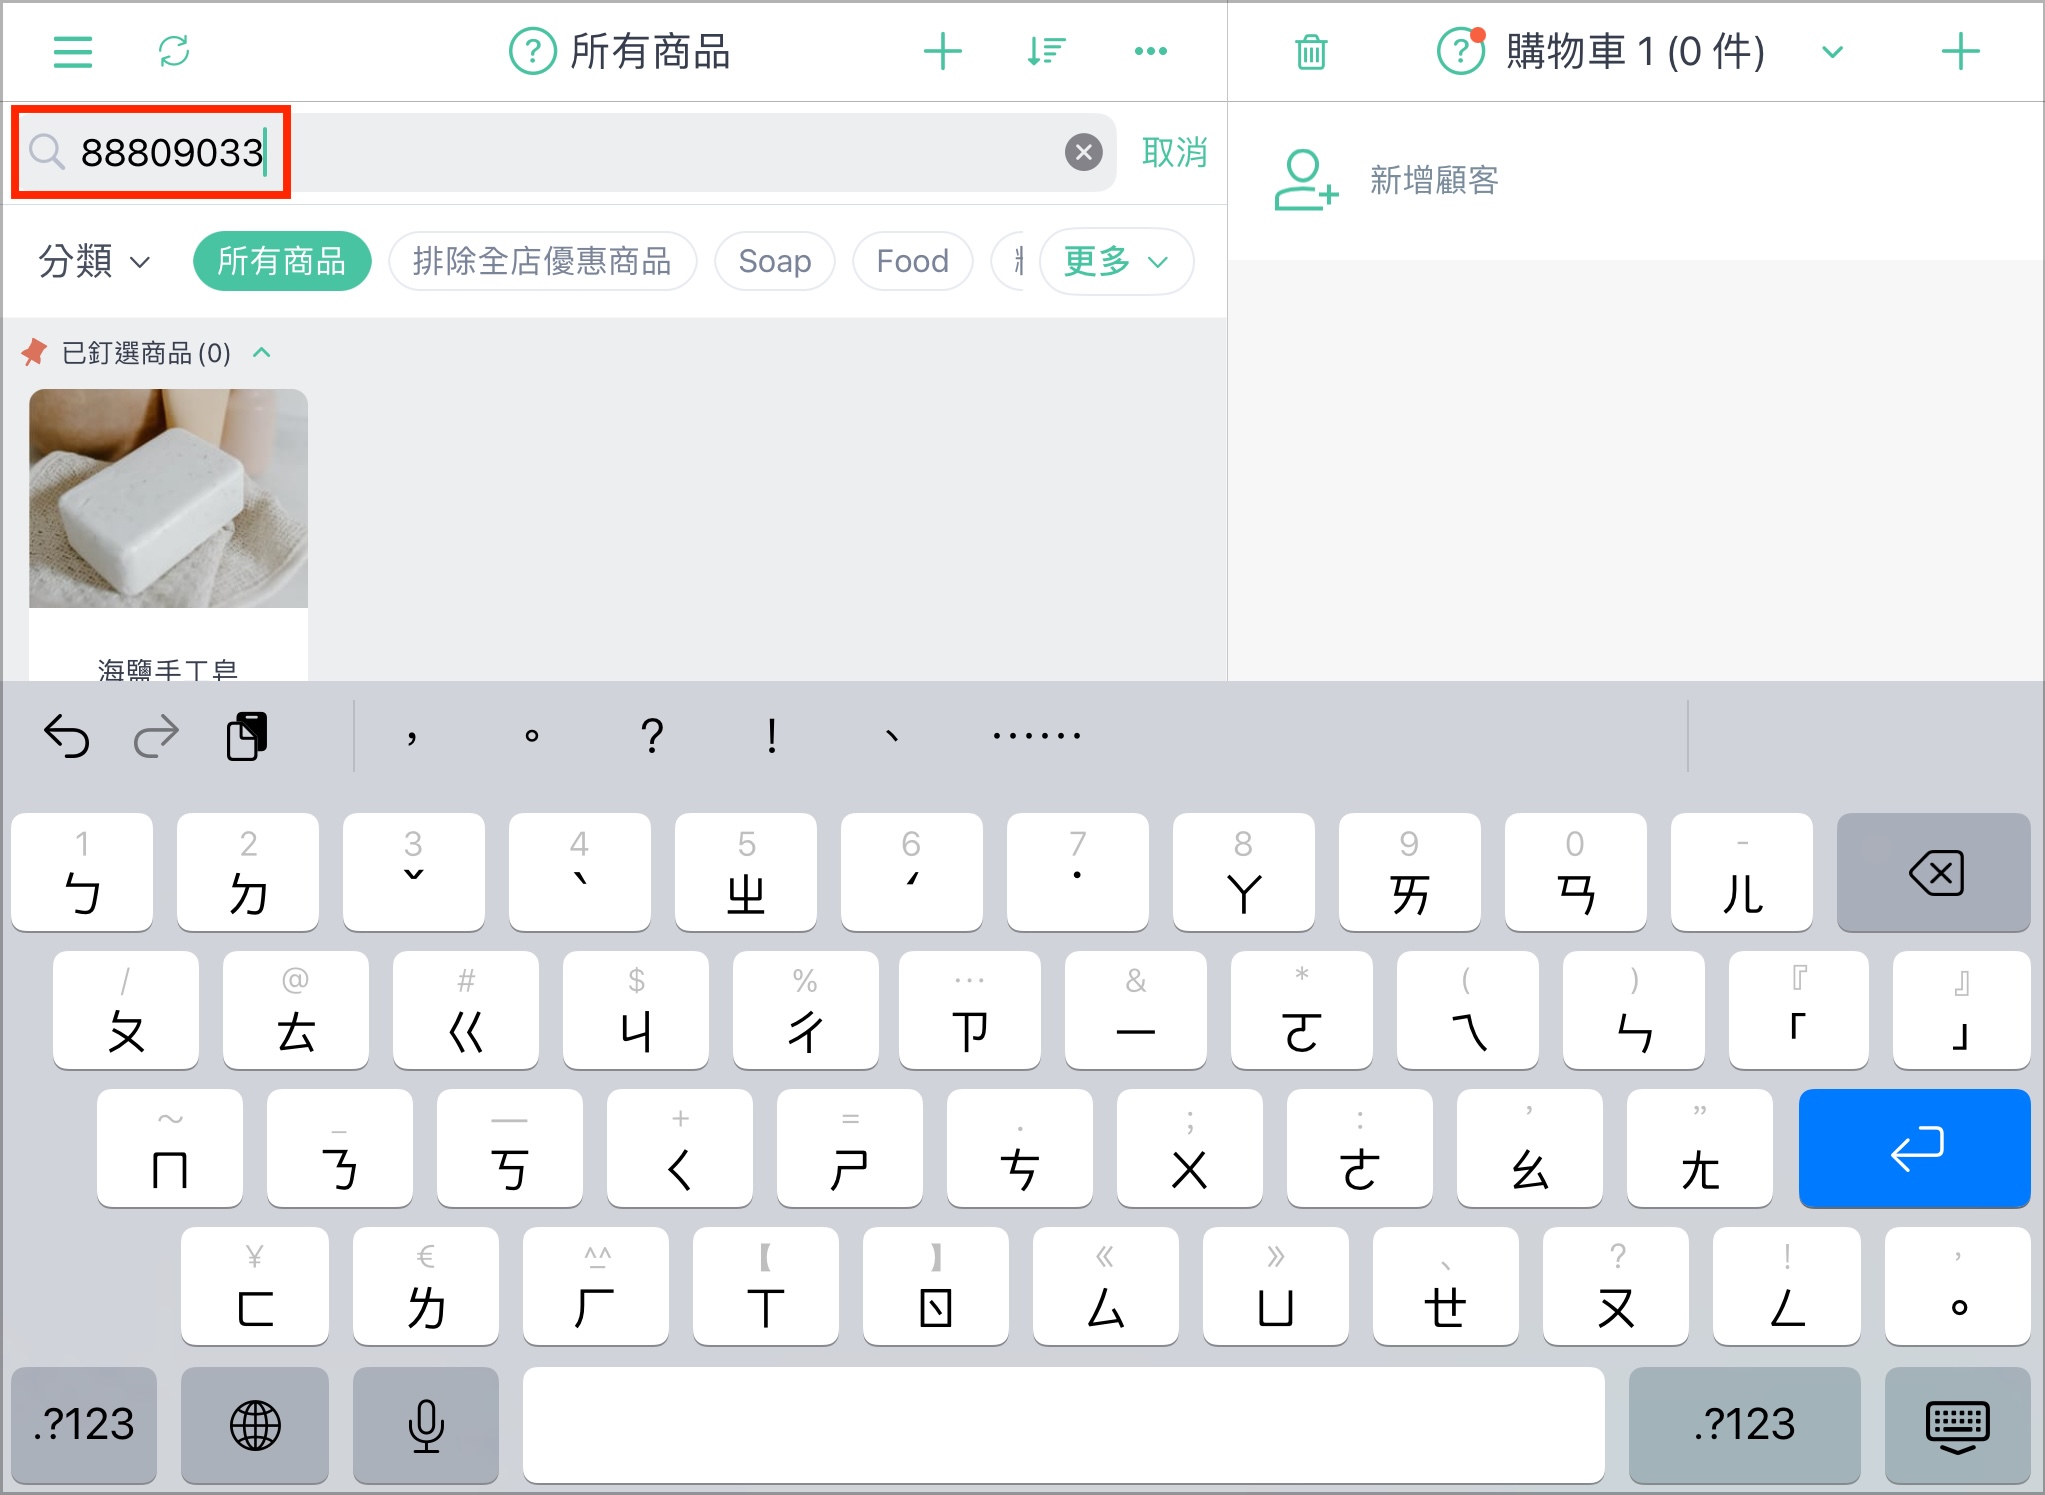
Task: Expand the 購物車 1 cart dropdown
Action: click(1832, 52)
